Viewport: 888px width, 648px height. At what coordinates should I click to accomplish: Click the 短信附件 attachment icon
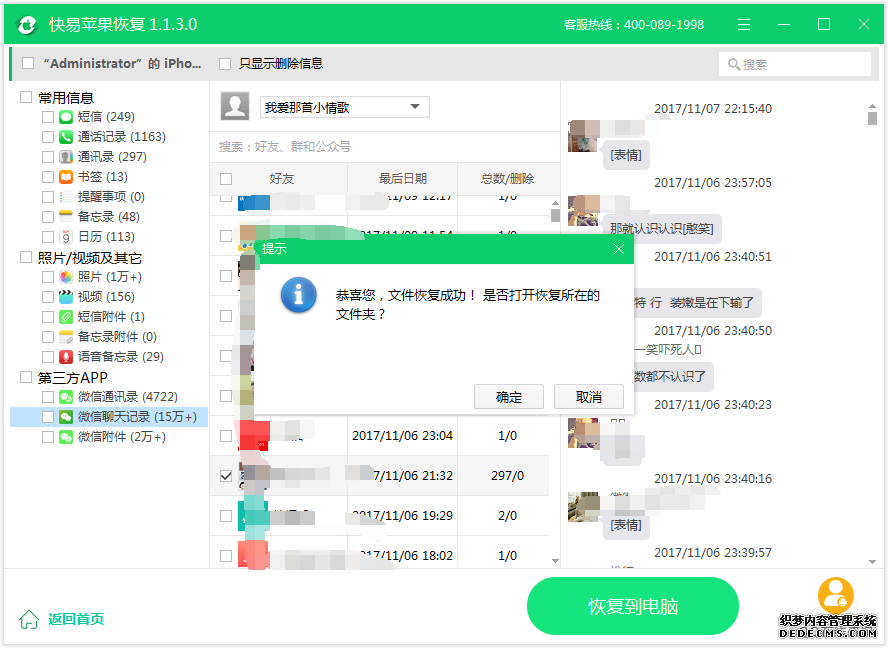pos(66,317)
